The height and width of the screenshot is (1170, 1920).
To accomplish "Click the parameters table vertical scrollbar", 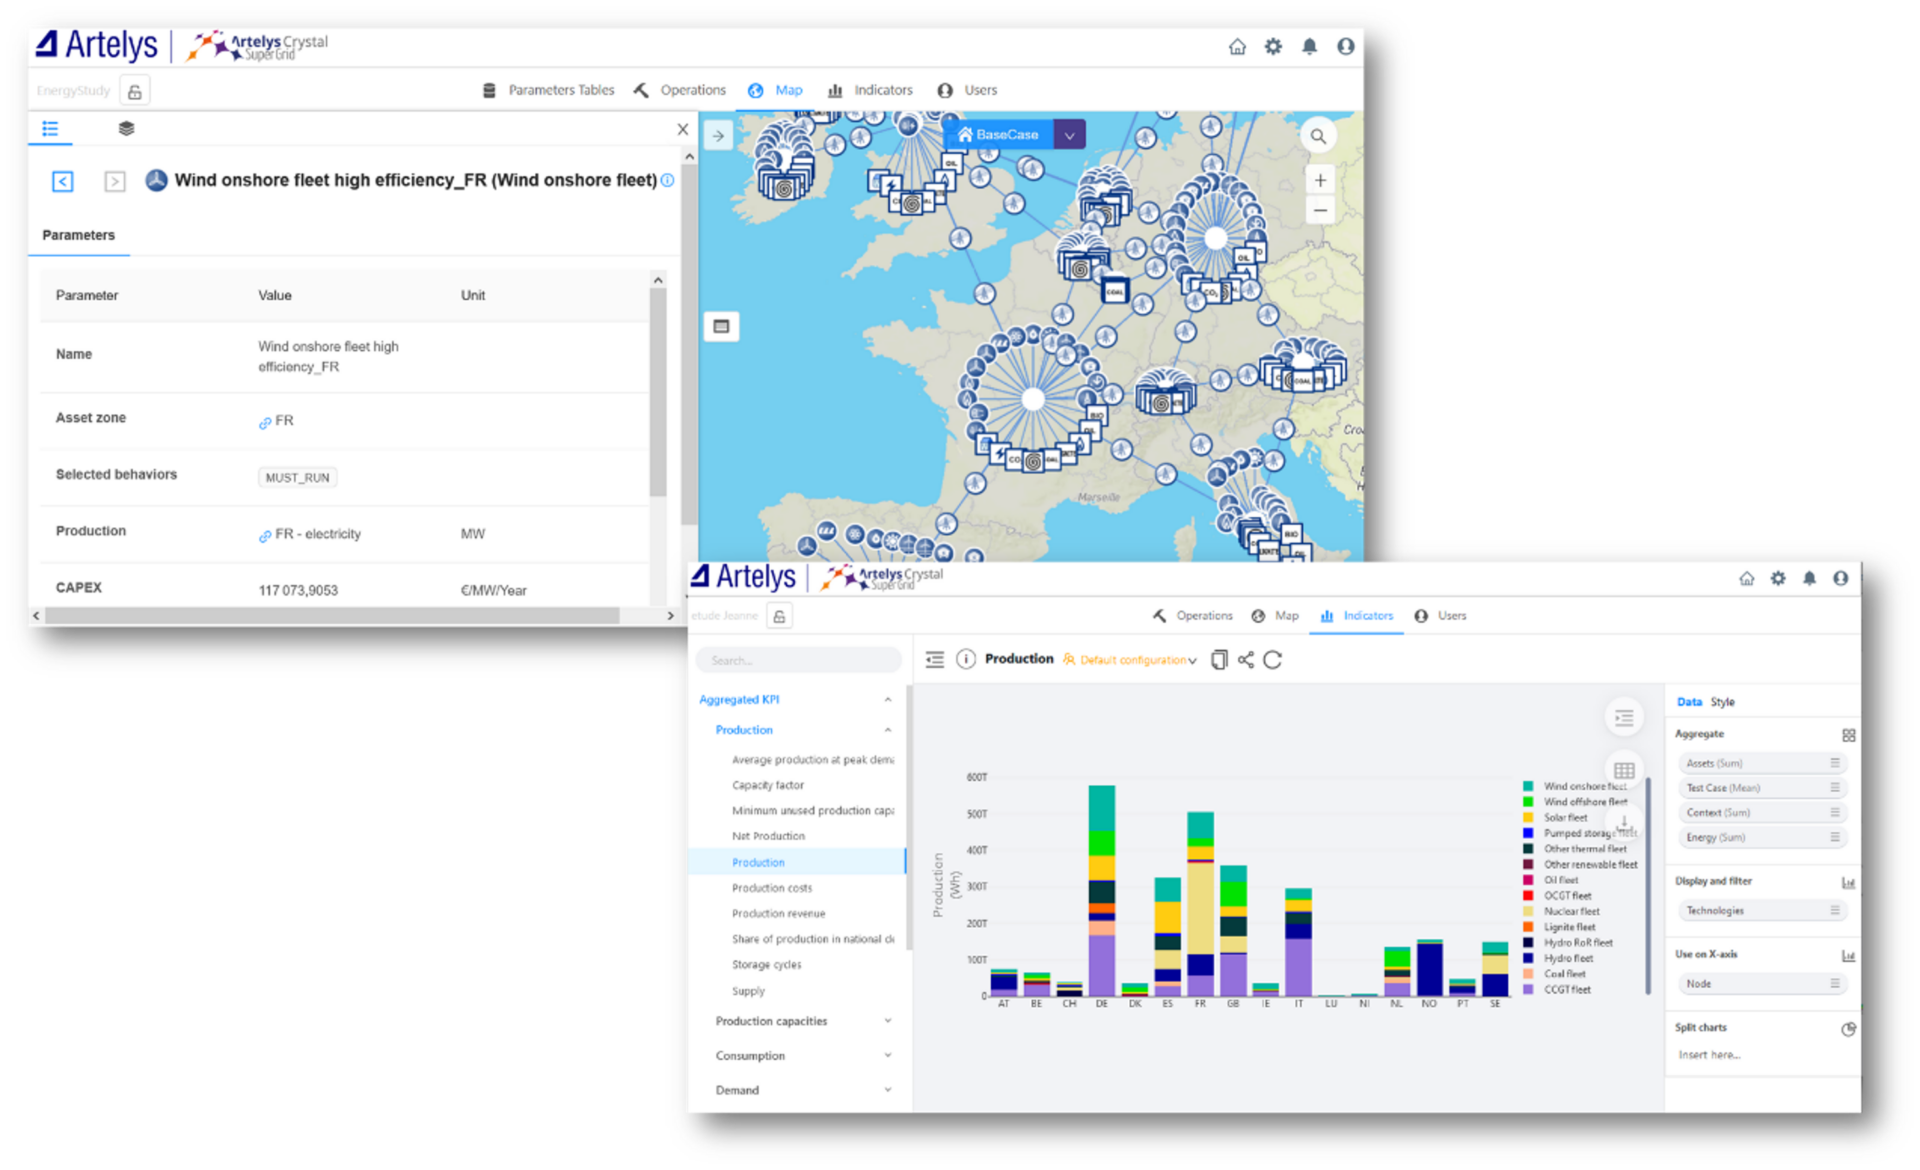I will point(657,390).
